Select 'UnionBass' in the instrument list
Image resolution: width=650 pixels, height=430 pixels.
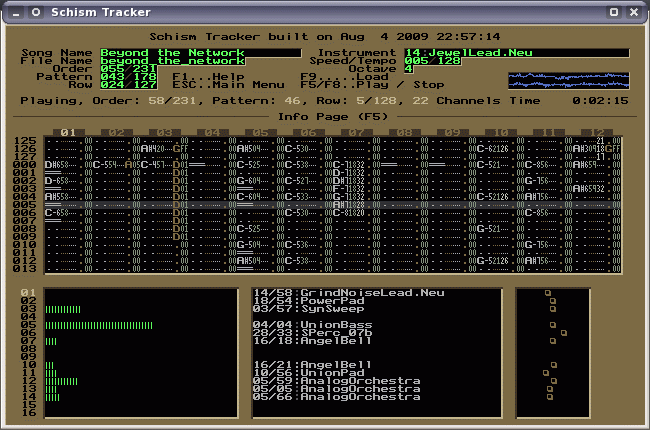point(336,325)
